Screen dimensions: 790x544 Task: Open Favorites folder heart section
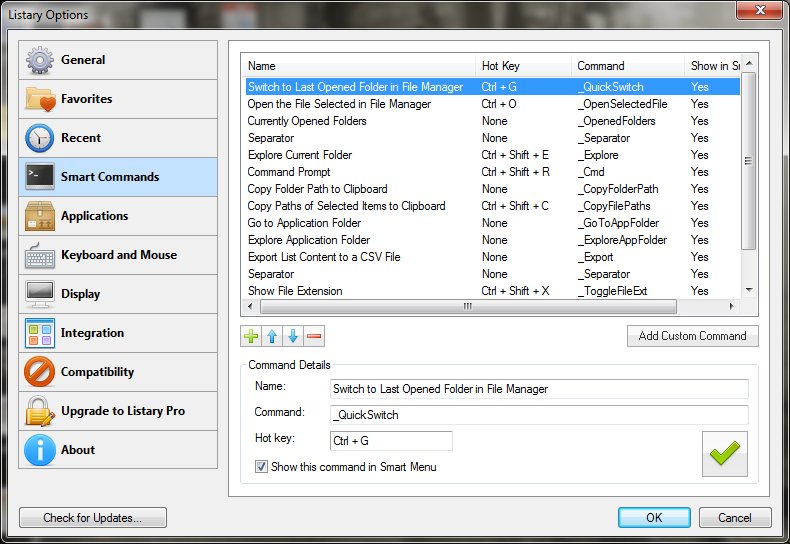117,99
